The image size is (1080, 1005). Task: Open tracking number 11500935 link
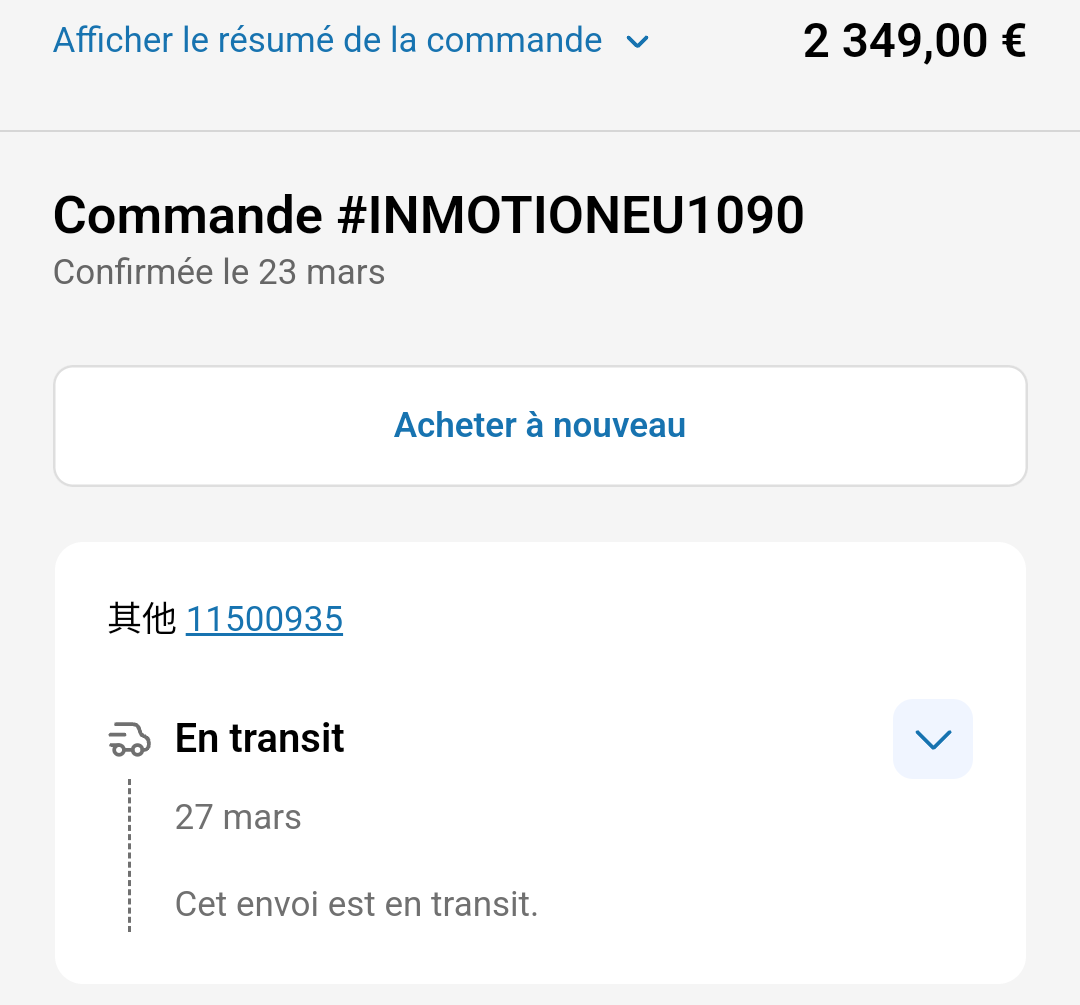[264, 619]
